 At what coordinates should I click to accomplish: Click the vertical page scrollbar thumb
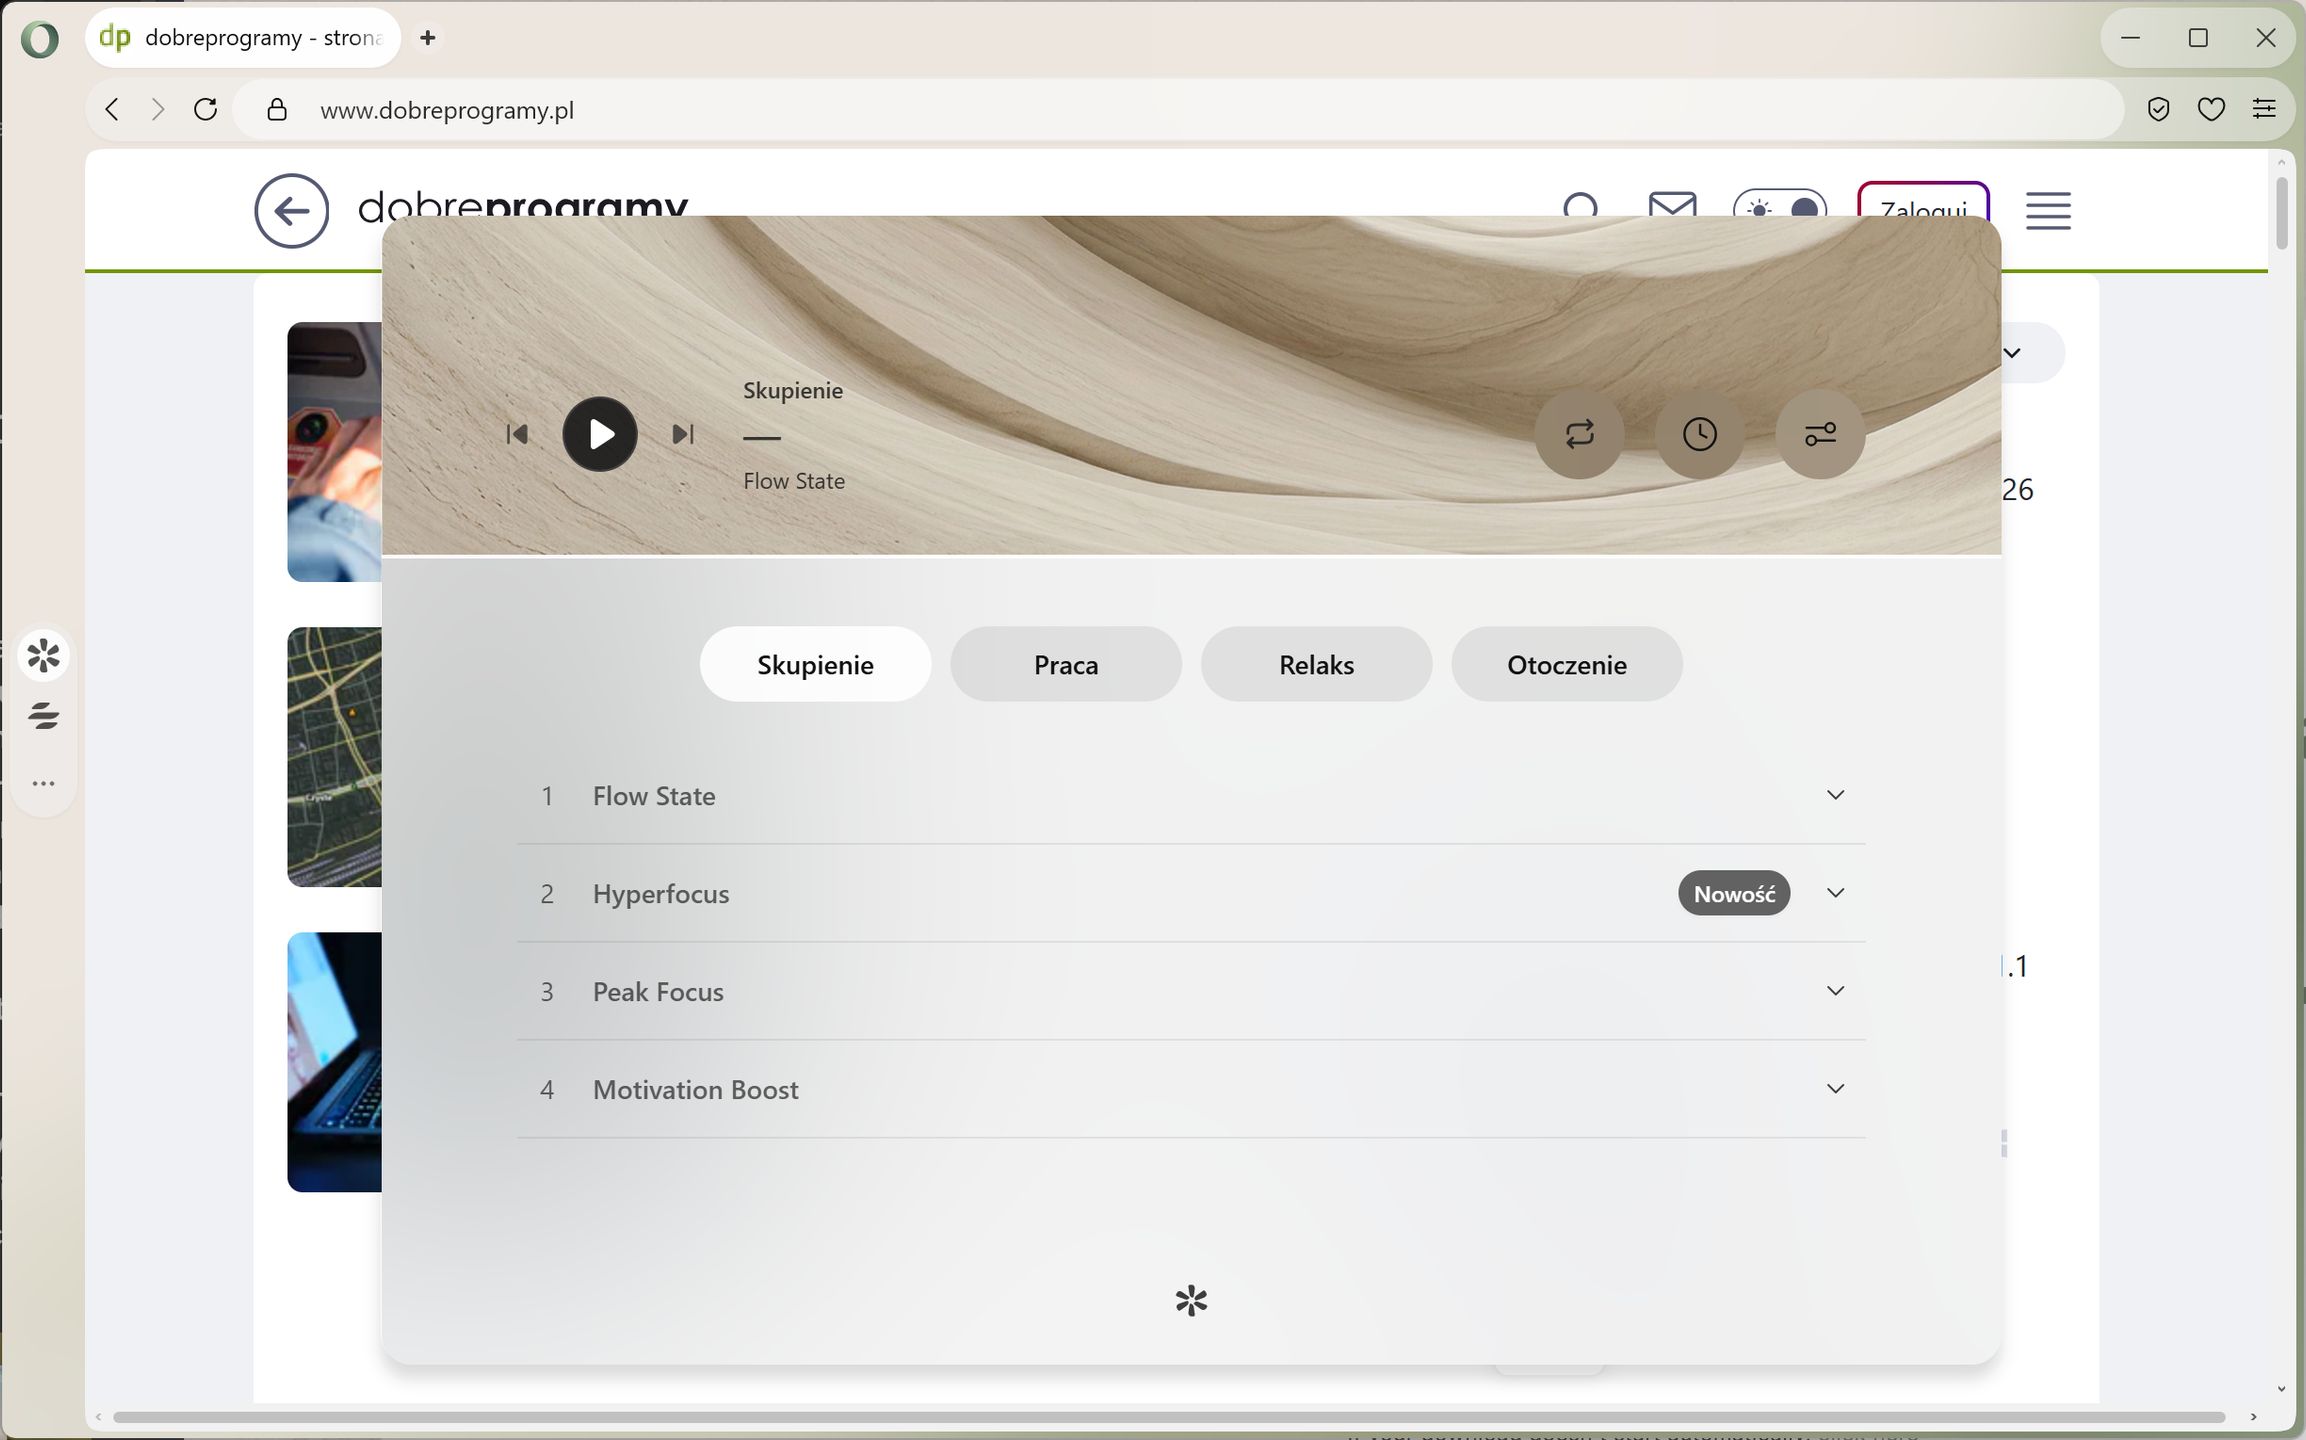[x=2281, y=212]
